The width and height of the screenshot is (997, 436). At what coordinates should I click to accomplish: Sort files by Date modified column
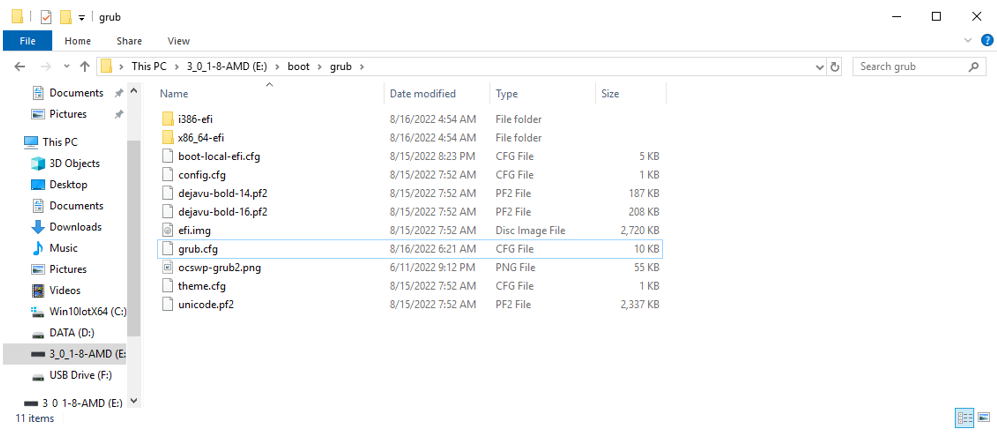423,93
